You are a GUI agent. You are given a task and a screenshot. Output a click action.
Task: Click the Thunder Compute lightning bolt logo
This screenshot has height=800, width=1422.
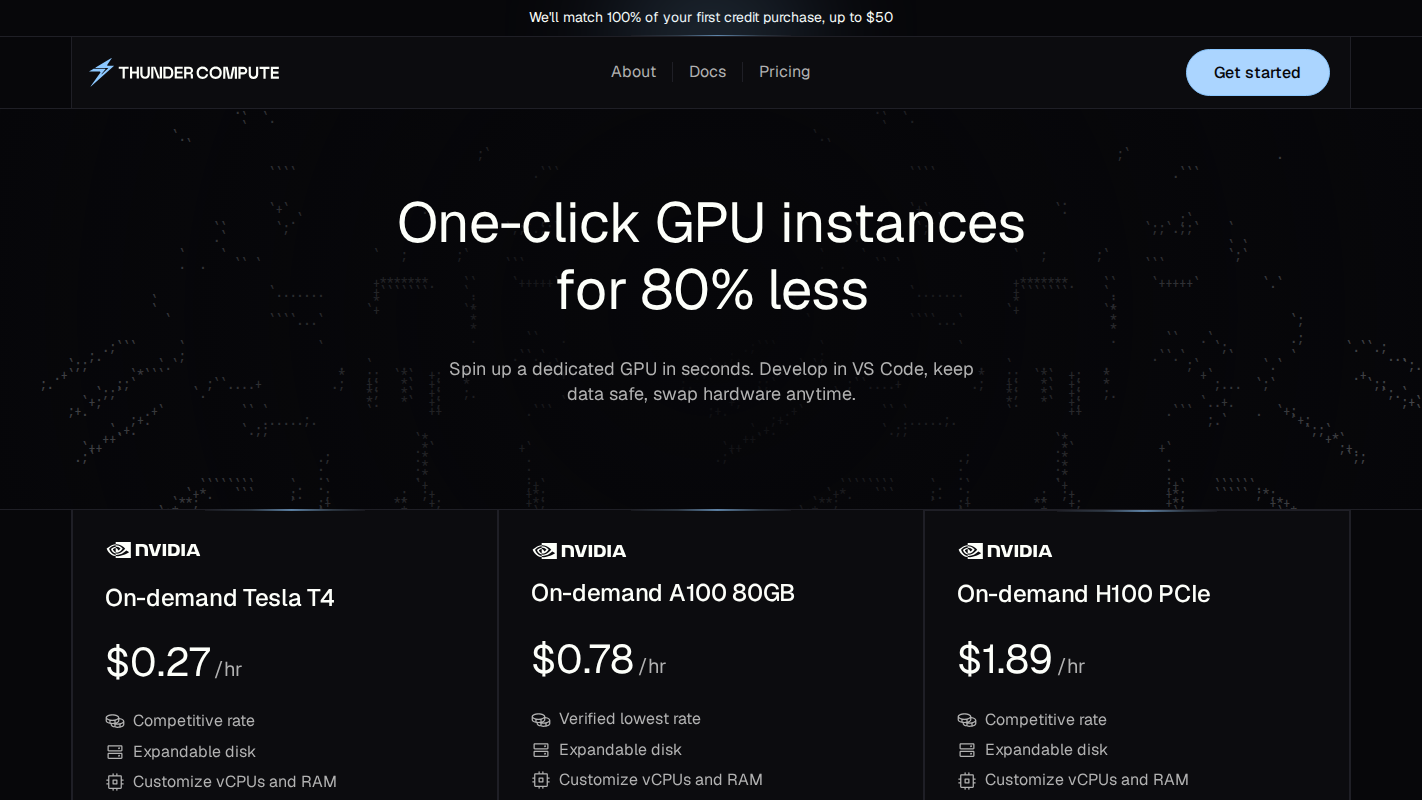coord(100,71)
